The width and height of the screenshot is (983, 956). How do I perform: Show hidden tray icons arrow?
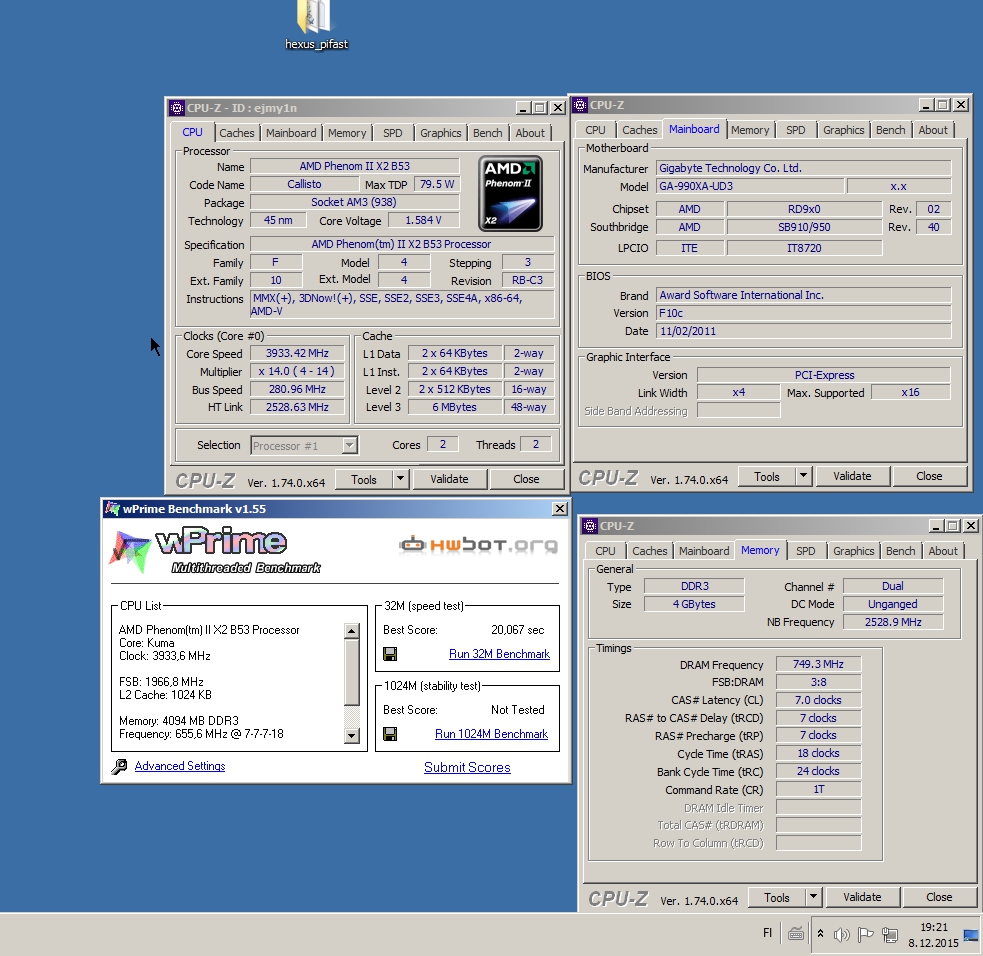(x=820, y=934)
